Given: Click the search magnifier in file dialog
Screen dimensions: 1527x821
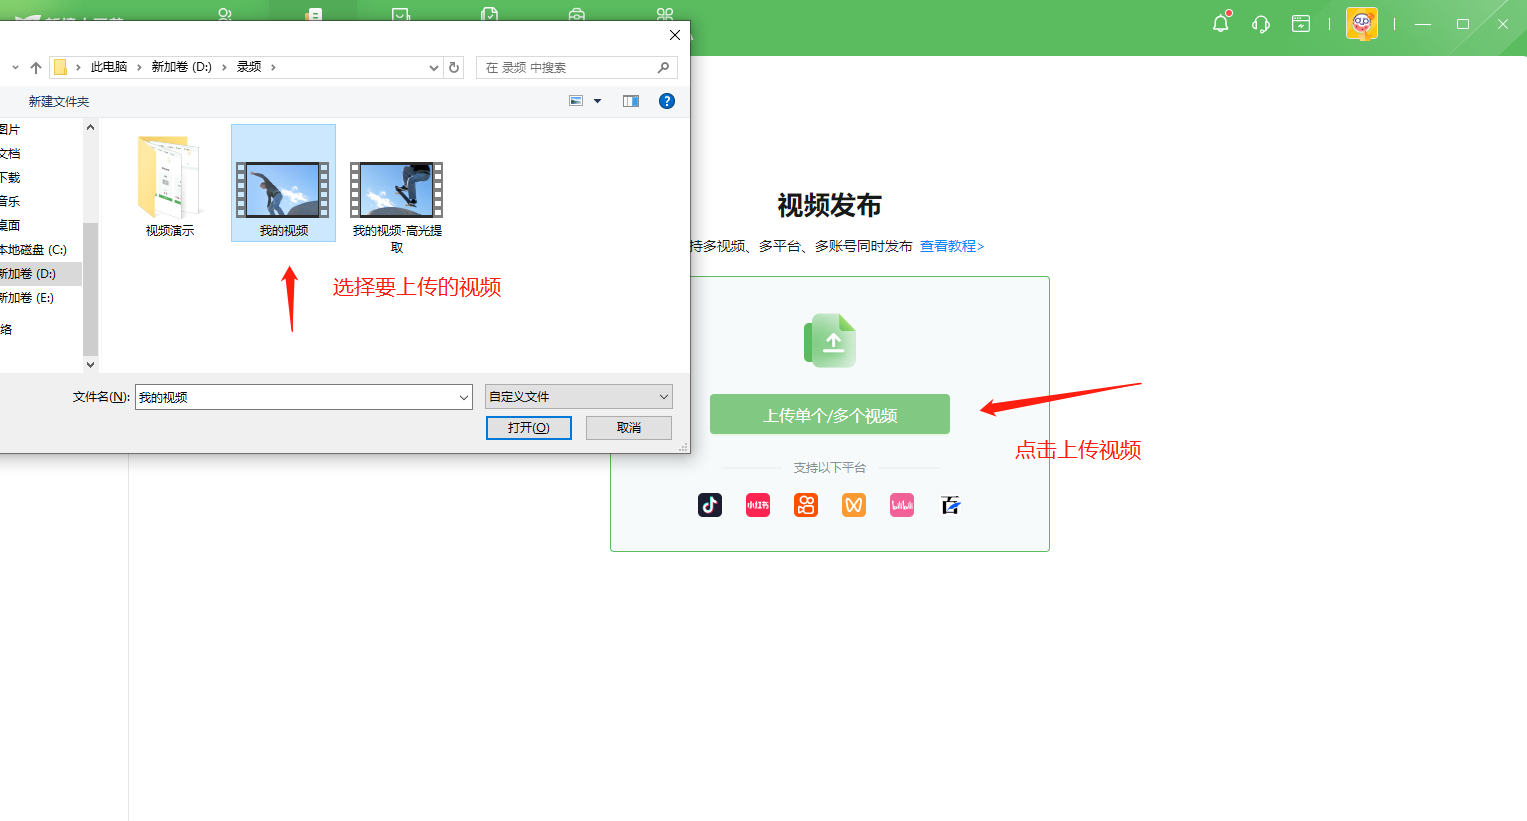Looking at the screenshot, I should 663,67.
